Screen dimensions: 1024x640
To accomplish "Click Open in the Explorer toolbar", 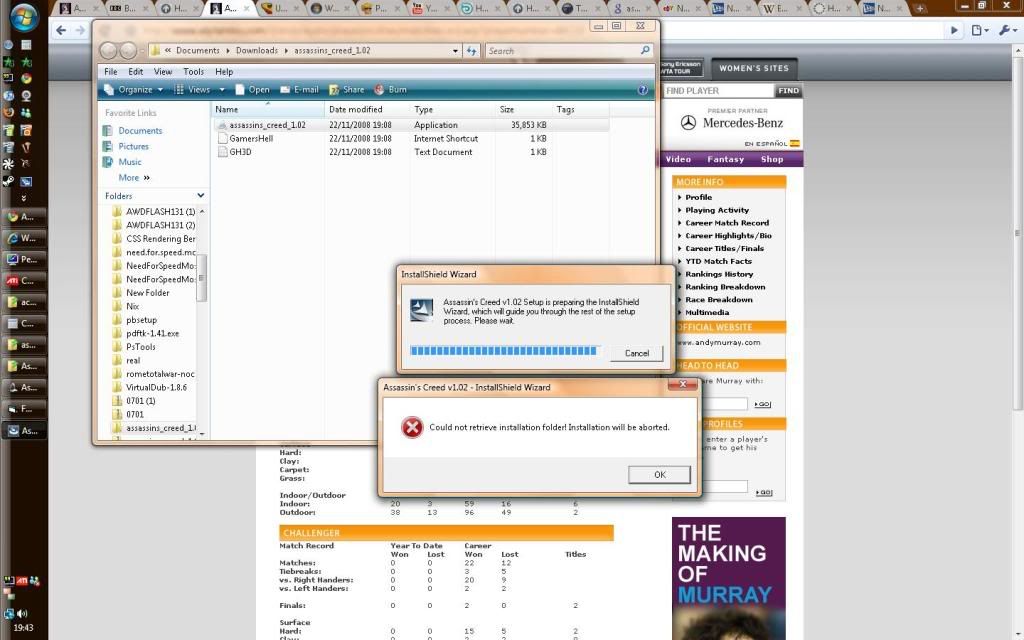I will click(252, 90).
